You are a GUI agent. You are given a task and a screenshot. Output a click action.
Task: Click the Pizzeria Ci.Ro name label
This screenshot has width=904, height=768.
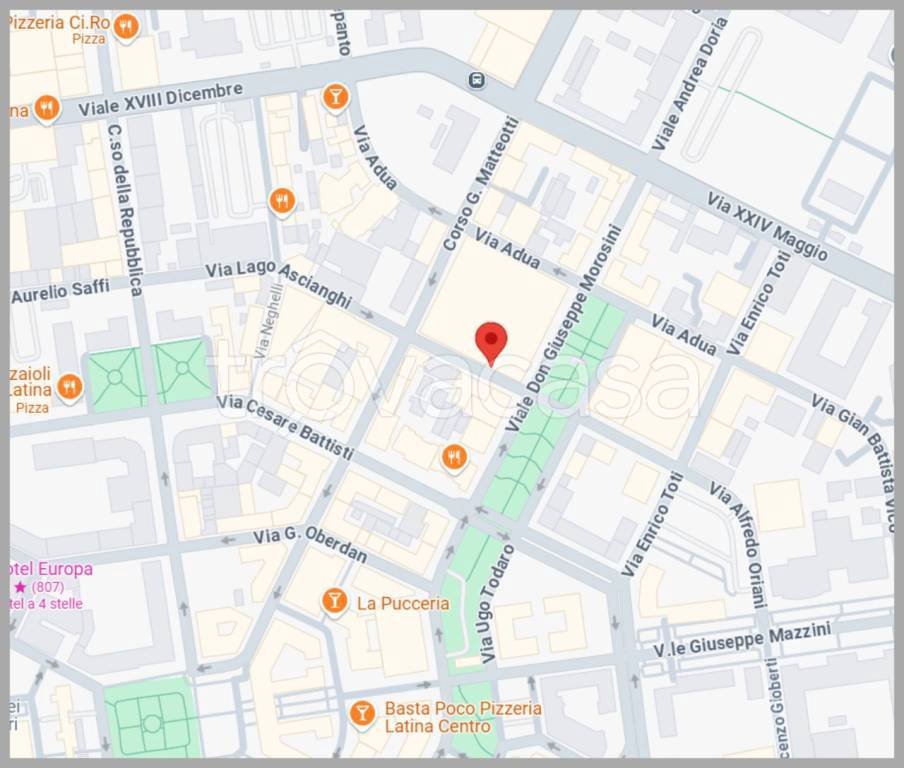pyautogui.click(x=60, y=22)
